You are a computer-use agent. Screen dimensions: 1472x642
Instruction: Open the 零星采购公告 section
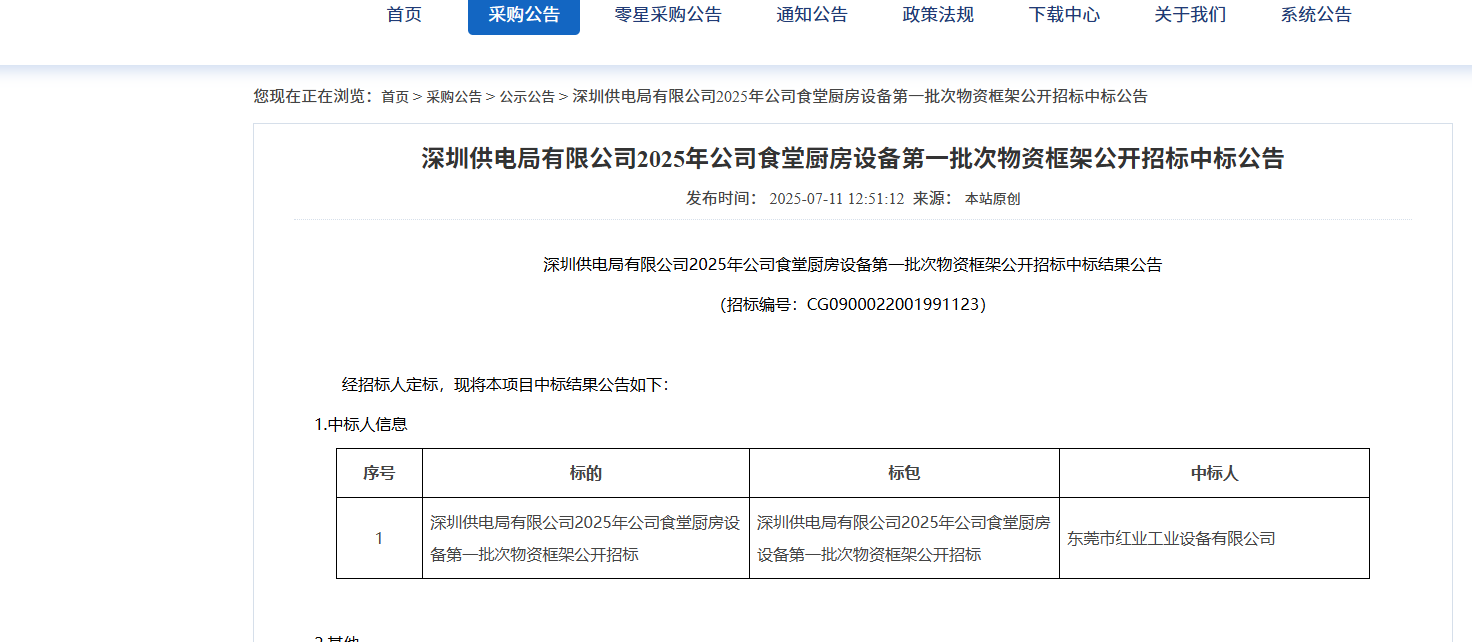[x=668, y=15]
